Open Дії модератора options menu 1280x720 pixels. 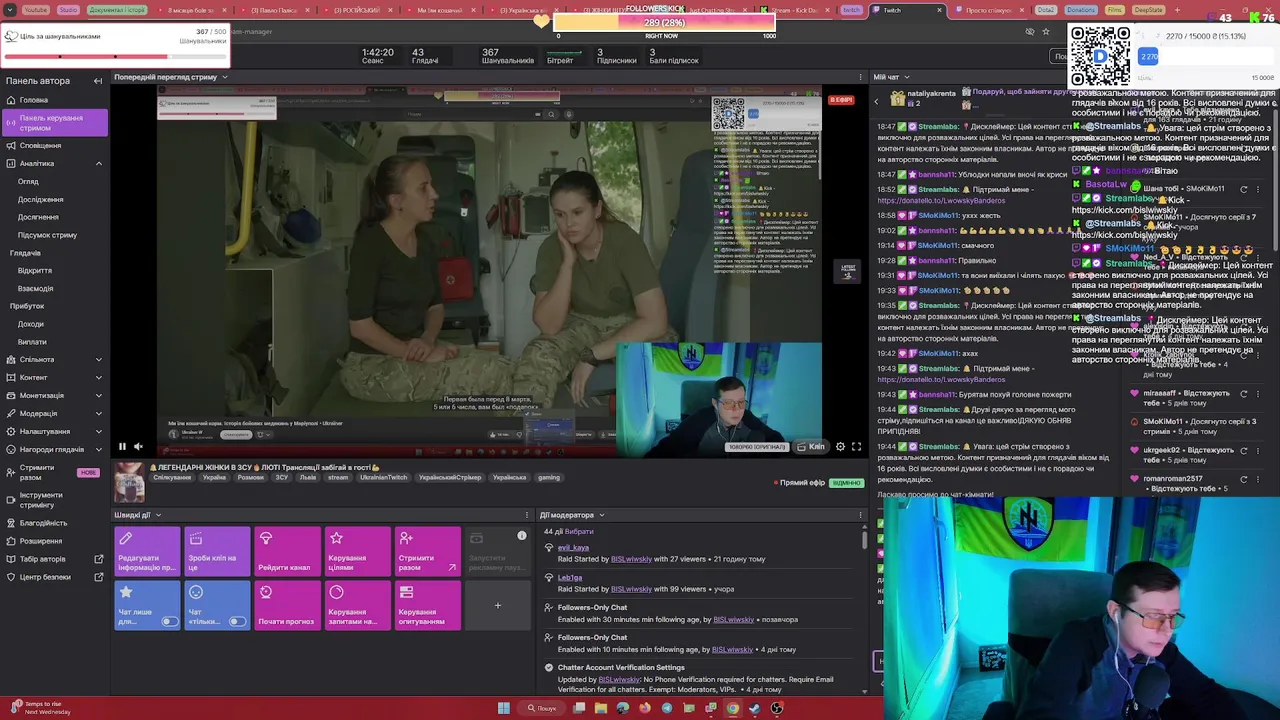pyautogui.click(x=861, y=515)
